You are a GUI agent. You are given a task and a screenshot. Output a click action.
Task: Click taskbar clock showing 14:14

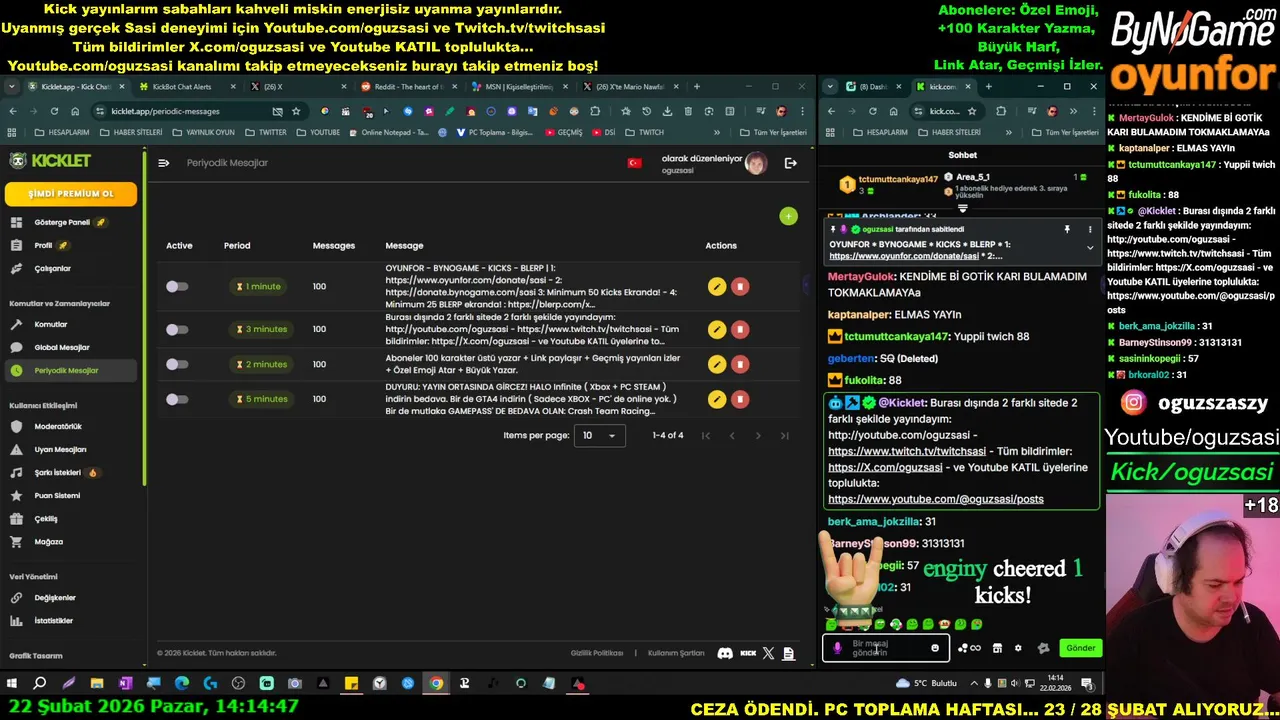pos(1056,684)
